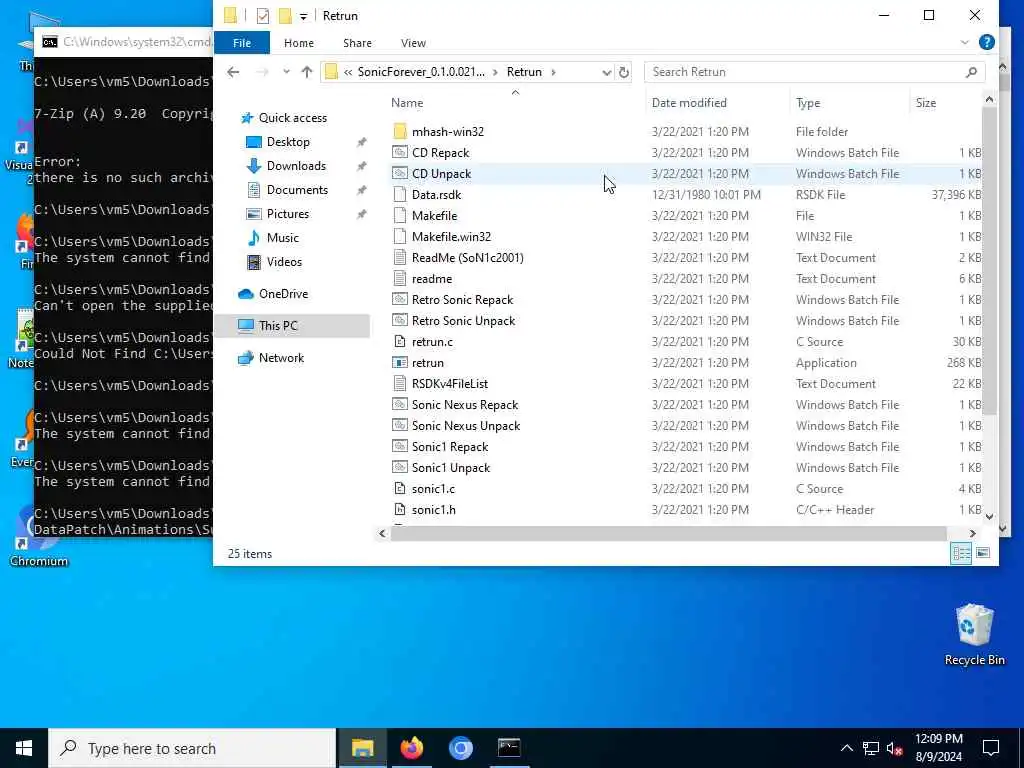Open the mhash-win32 folder icon
This screenshot has width=1024, height=768.
coord(400,131)
